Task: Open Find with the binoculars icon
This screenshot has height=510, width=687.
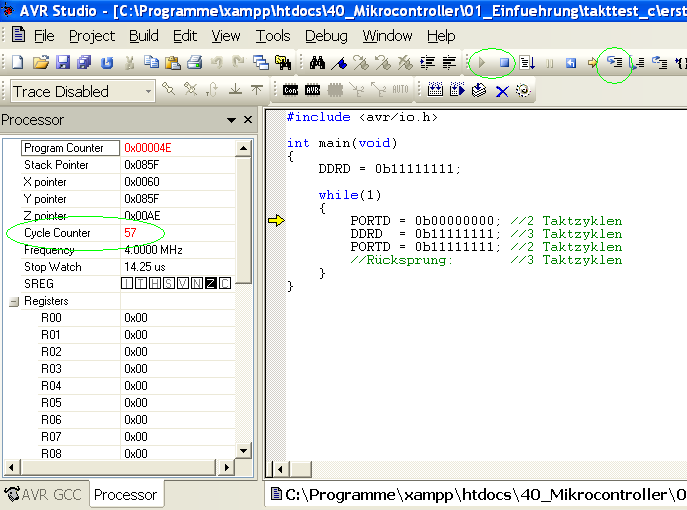Action: (317, 63)
